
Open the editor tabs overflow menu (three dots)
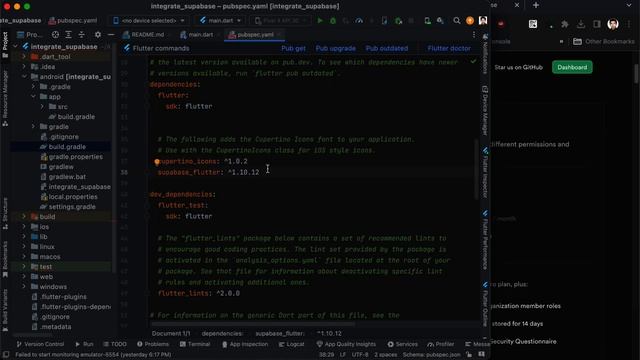pyautogui.click(x=473, y=35)
